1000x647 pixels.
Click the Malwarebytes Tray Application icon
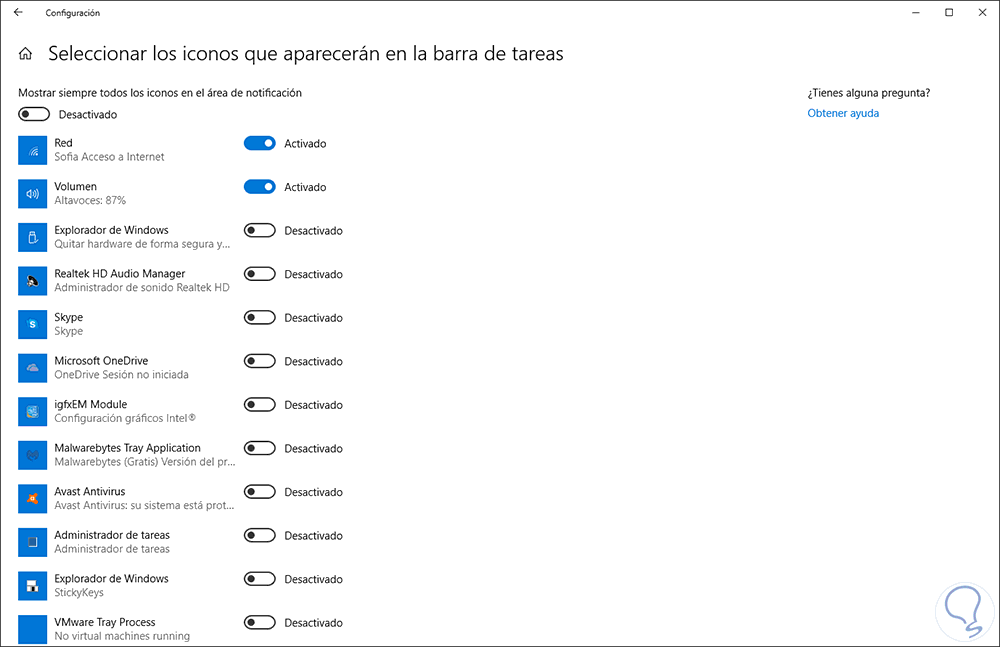pos(34,455)
